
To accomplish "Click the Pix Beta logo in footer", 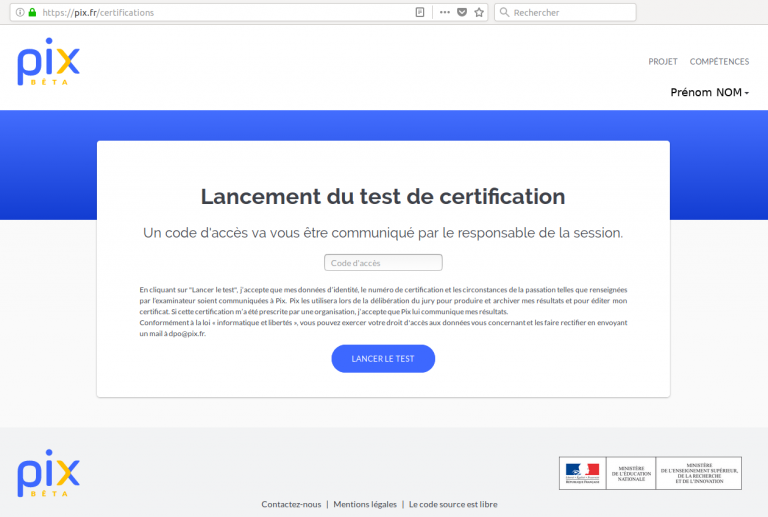I will click(48, 473).
